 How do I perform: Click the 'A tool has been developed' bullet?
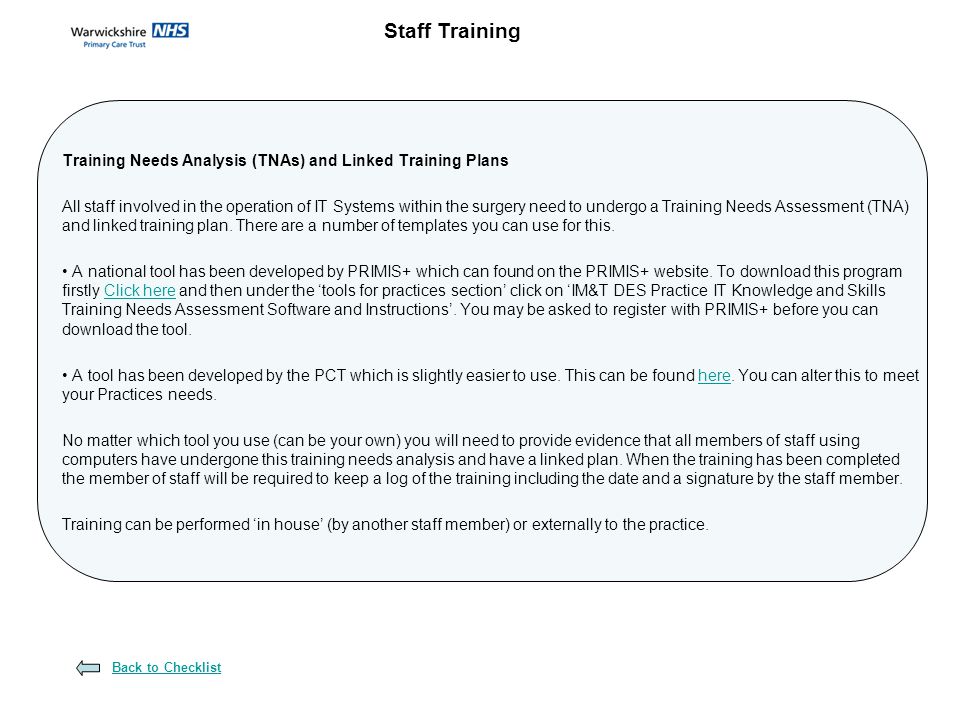pos(490,384)
